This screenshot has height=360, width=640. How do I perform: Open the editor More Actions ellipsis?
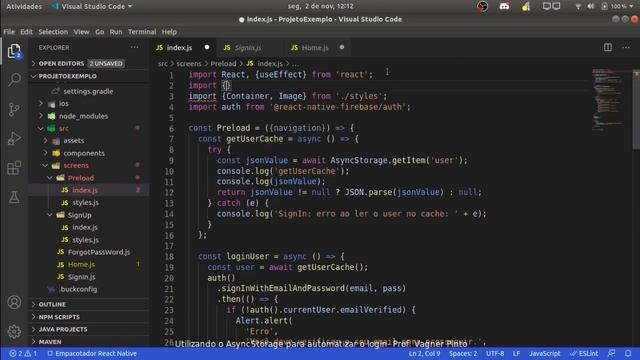click(x=626, y=47)
